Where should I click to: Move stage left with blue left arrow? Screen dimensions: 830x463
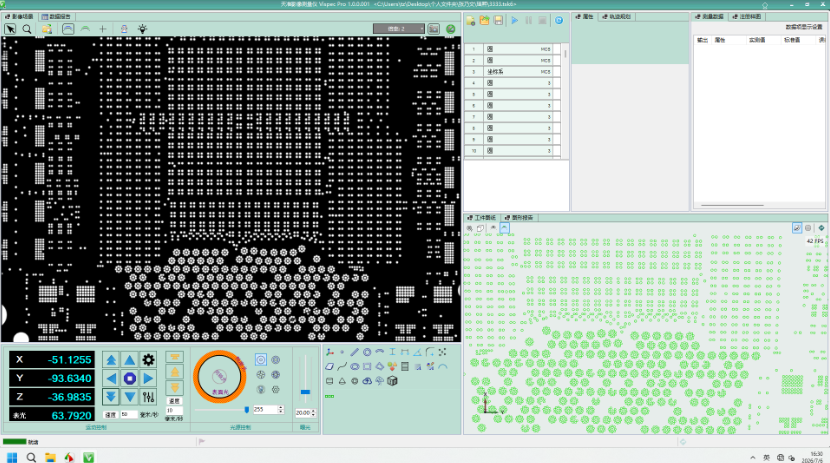[x=111, y=379]
